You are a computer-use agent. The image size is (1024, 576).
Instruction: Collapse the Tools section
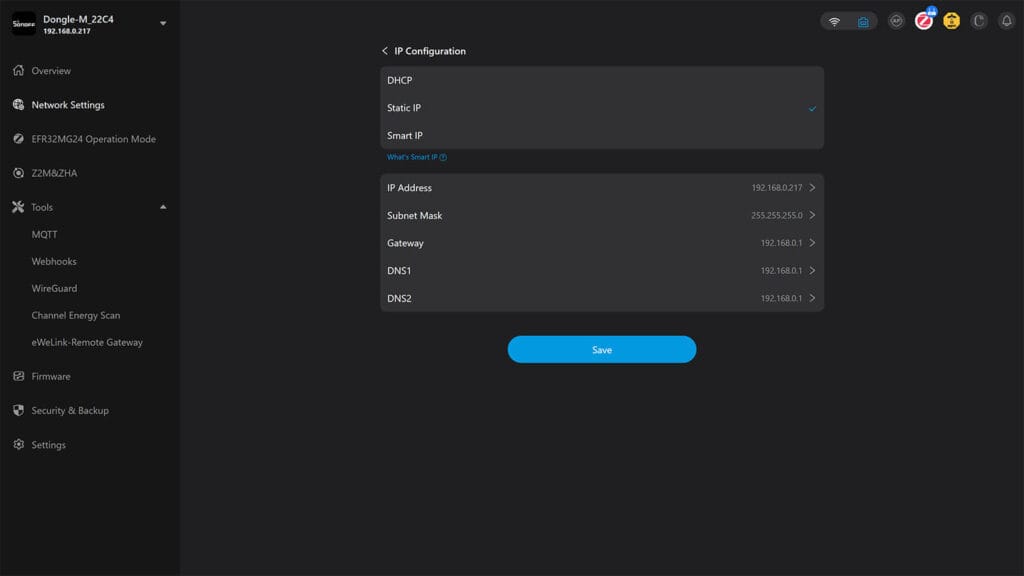[x=162, y=207]
